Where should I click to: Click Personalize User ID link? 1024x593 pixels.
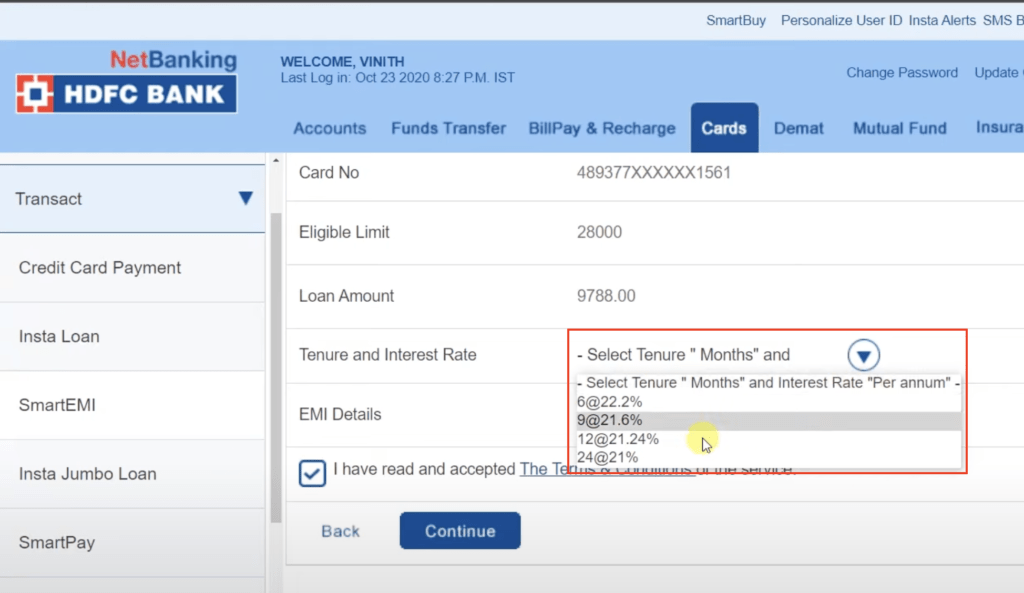click(x=841, y=20)
